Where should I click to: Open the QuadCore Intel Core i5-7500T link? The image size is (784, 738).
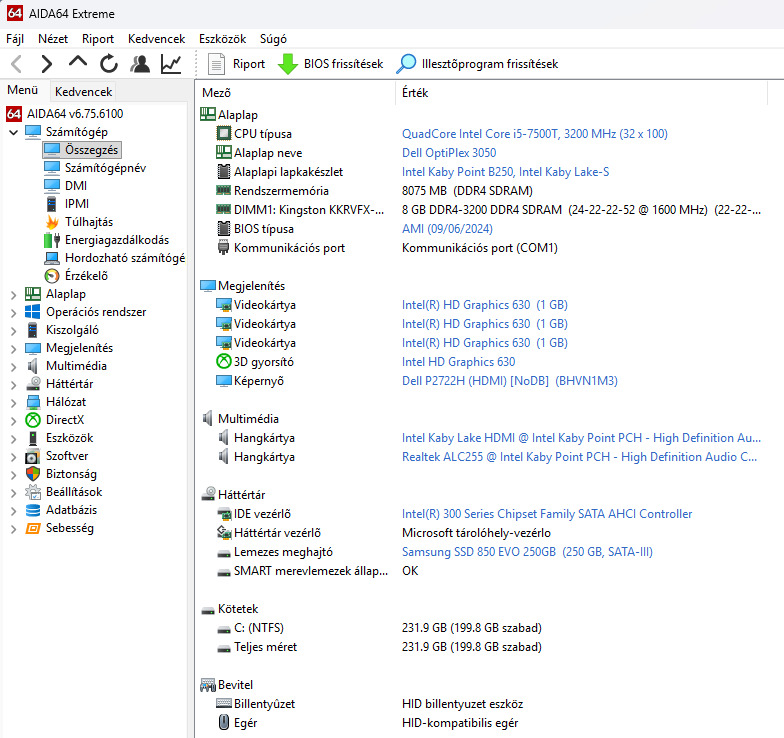534,134
